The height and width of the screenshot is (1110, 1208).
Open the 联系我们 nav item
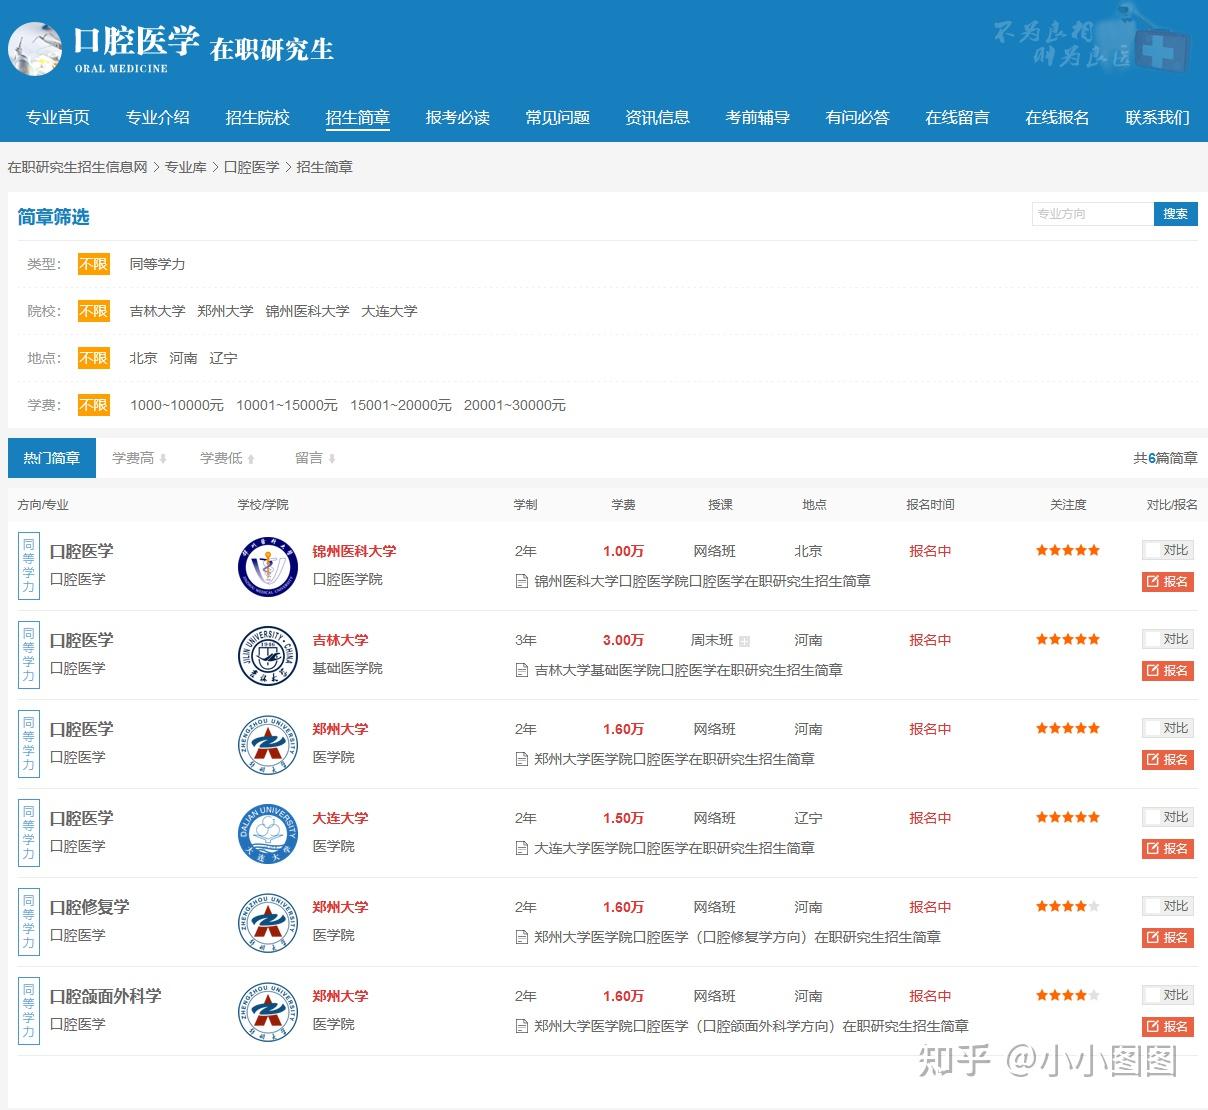pyautogui.click(x=1157, y=117)
